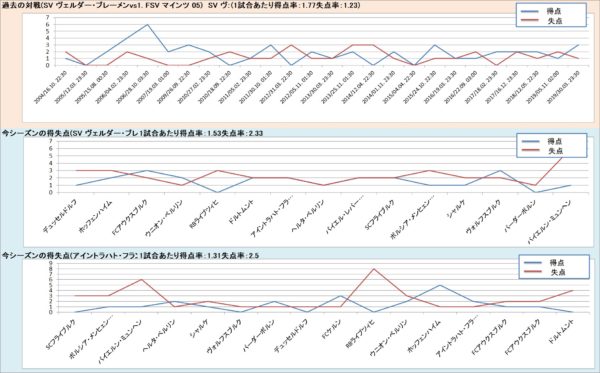Click the blue 得点 peak of 6 in 過去の対戦 chart
Viewport: 600px width, 373px height.
click(x=147, y=24)
